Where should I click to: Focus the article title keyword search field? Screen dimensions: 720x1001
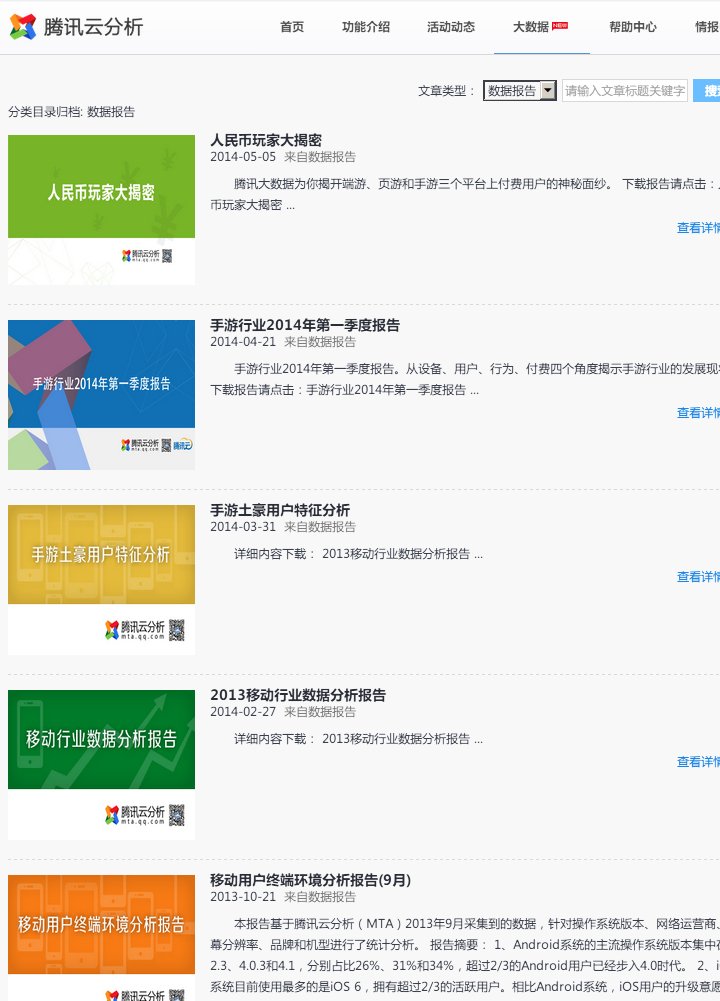pos(624,91)
